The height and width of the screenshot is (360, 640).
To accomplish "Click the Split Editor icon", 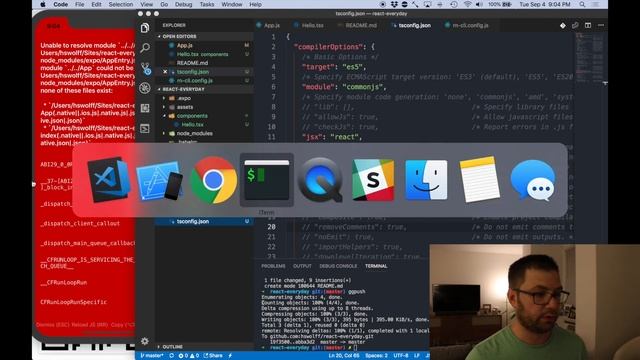I will 588,25.
